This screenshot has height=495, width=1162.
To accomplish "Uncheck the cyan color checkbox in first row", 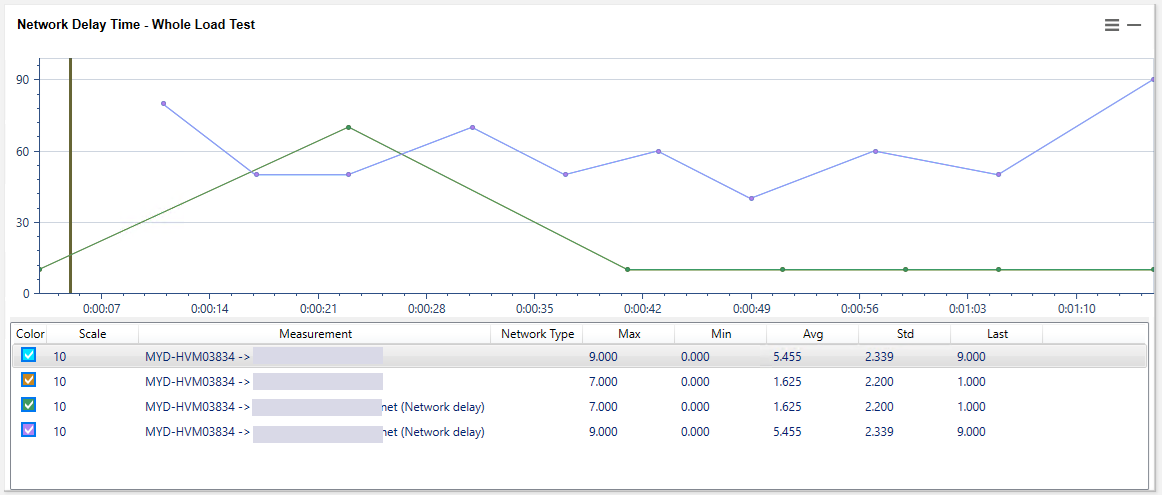I will pyautogui.click(x=29, y=355).
